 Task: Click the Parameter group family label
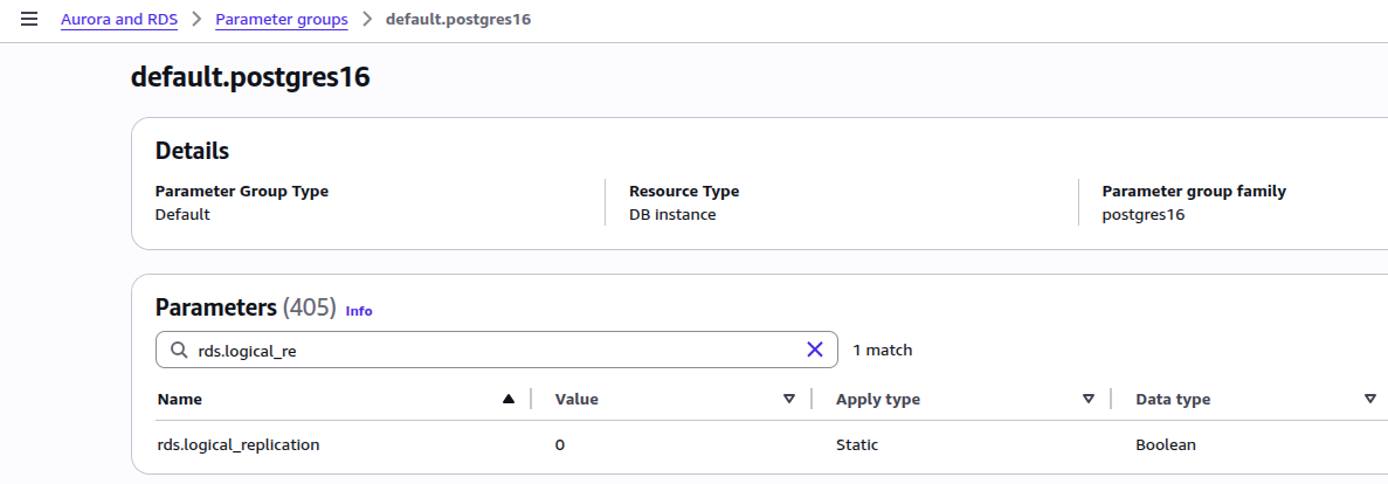click(x=1194, y=191)
